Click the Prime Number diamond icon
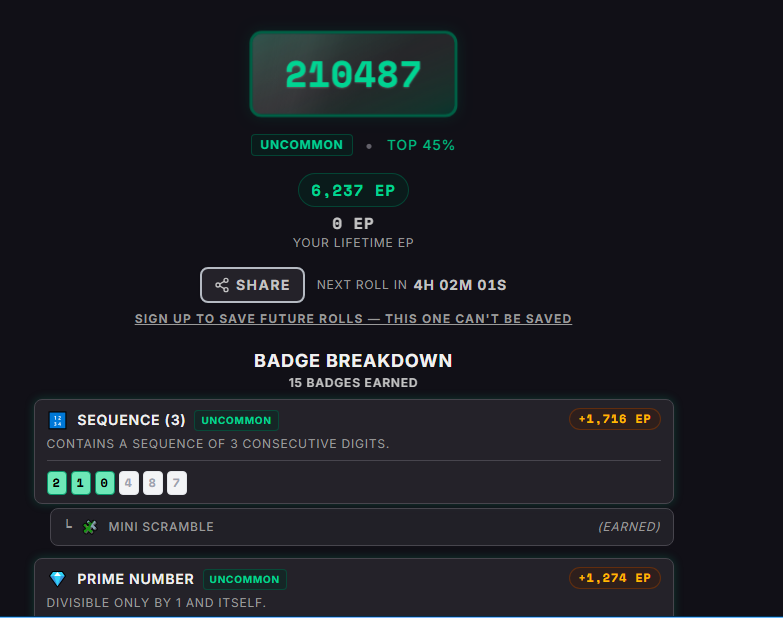 tap(57, 579)
